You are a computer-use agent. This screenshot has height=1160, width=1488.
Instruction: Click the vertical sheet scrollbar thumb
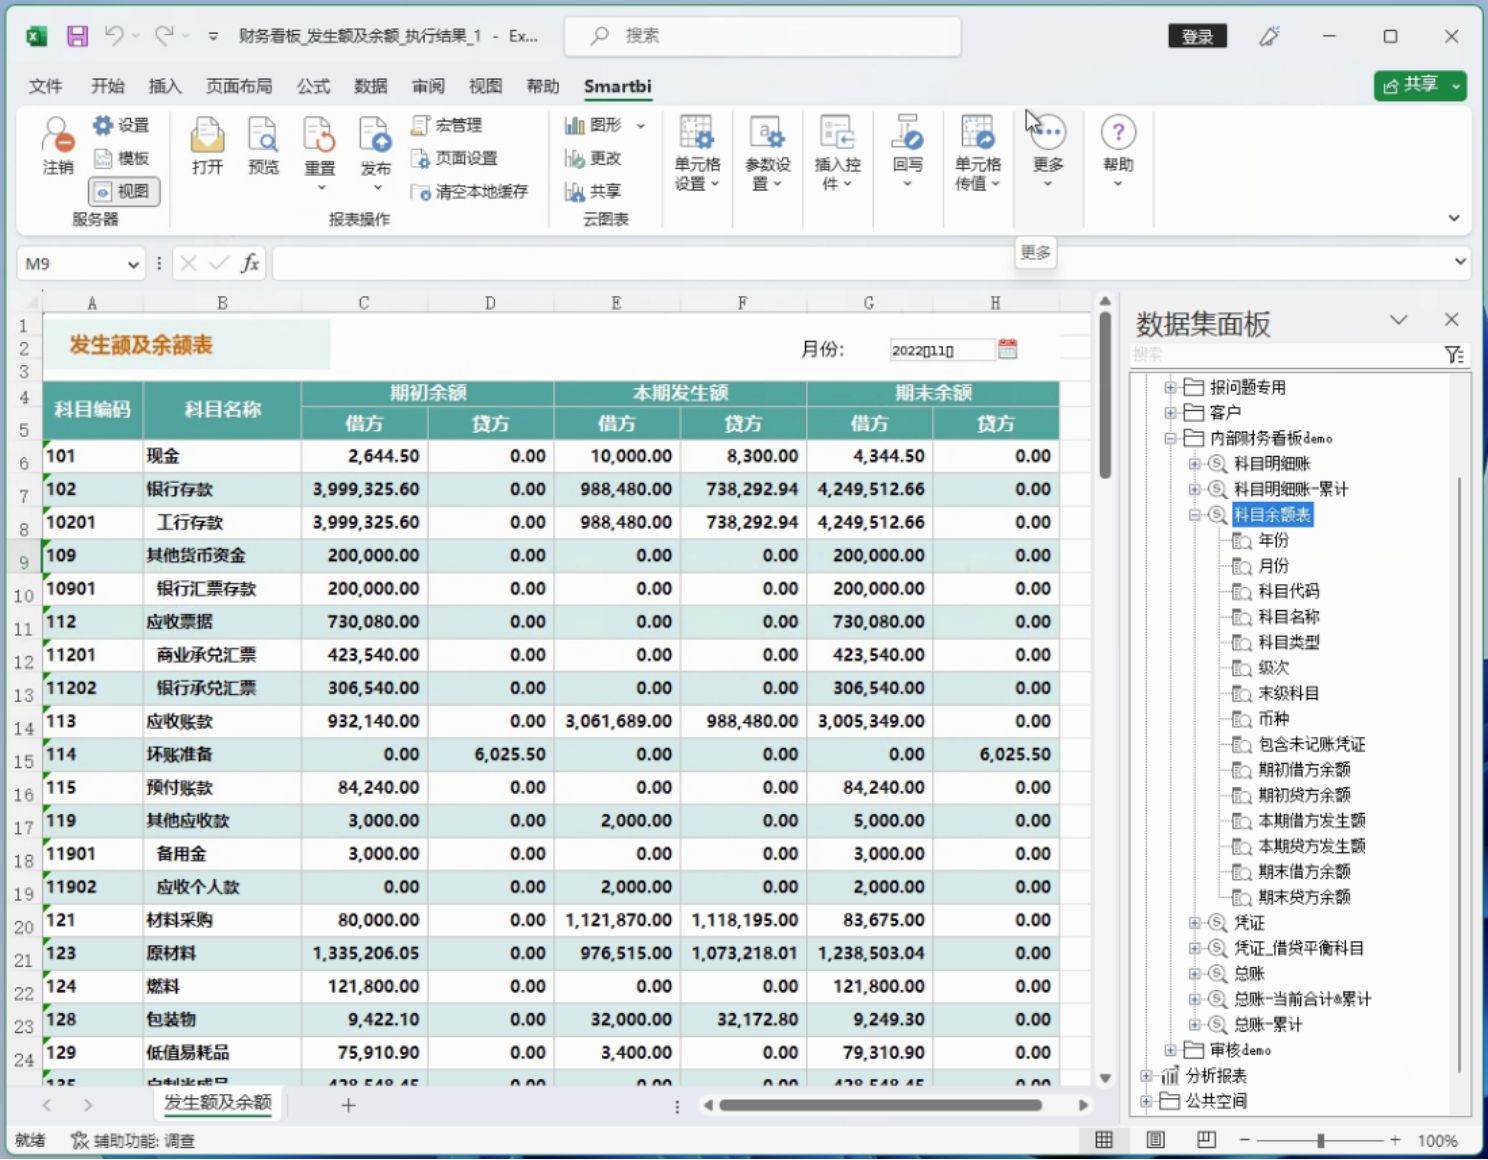point(1105,396)
